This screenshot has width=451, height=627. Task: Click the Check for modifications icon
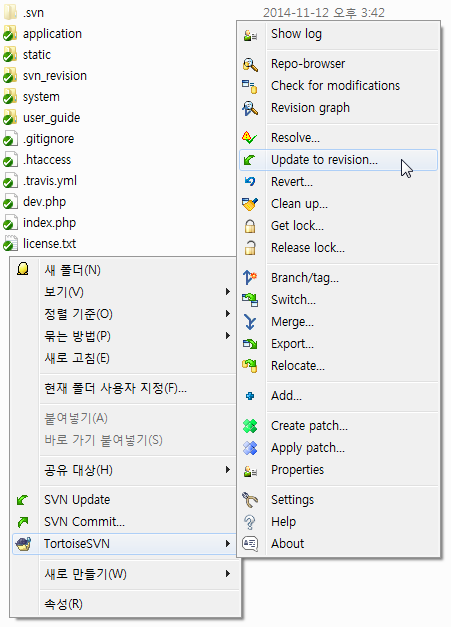[250, 86]
